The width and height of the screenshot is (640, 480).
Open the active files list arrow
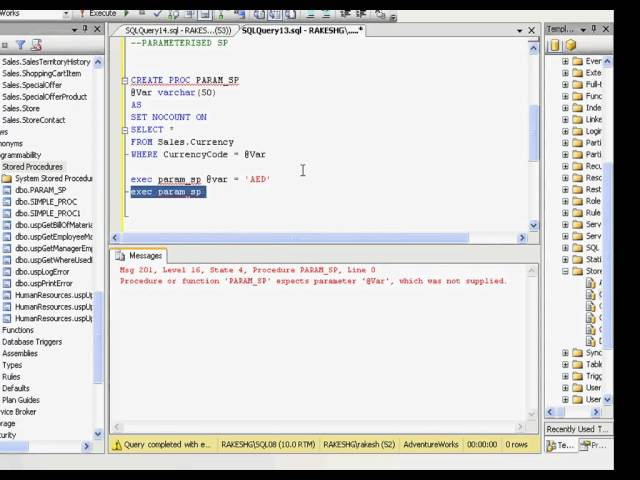coord(520,31)
